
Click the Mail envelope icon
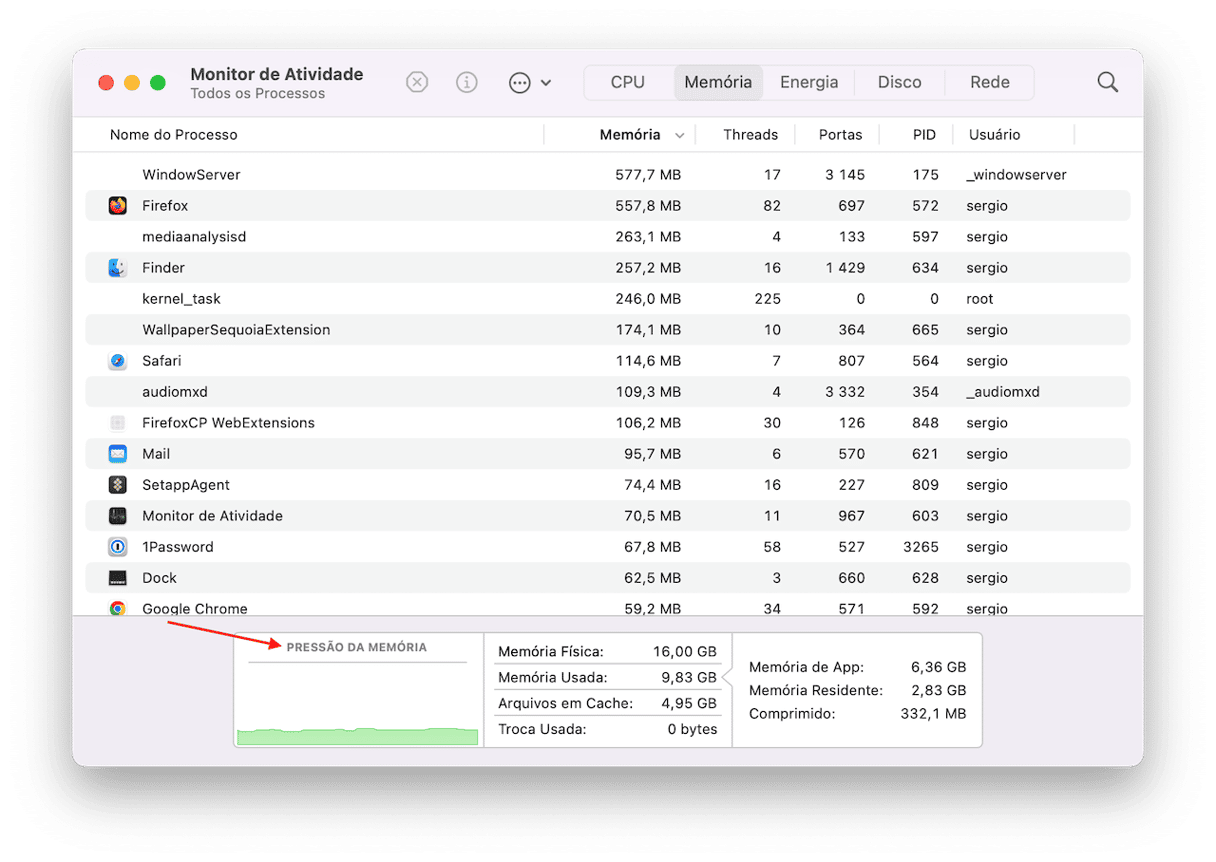tap(118, 454)
